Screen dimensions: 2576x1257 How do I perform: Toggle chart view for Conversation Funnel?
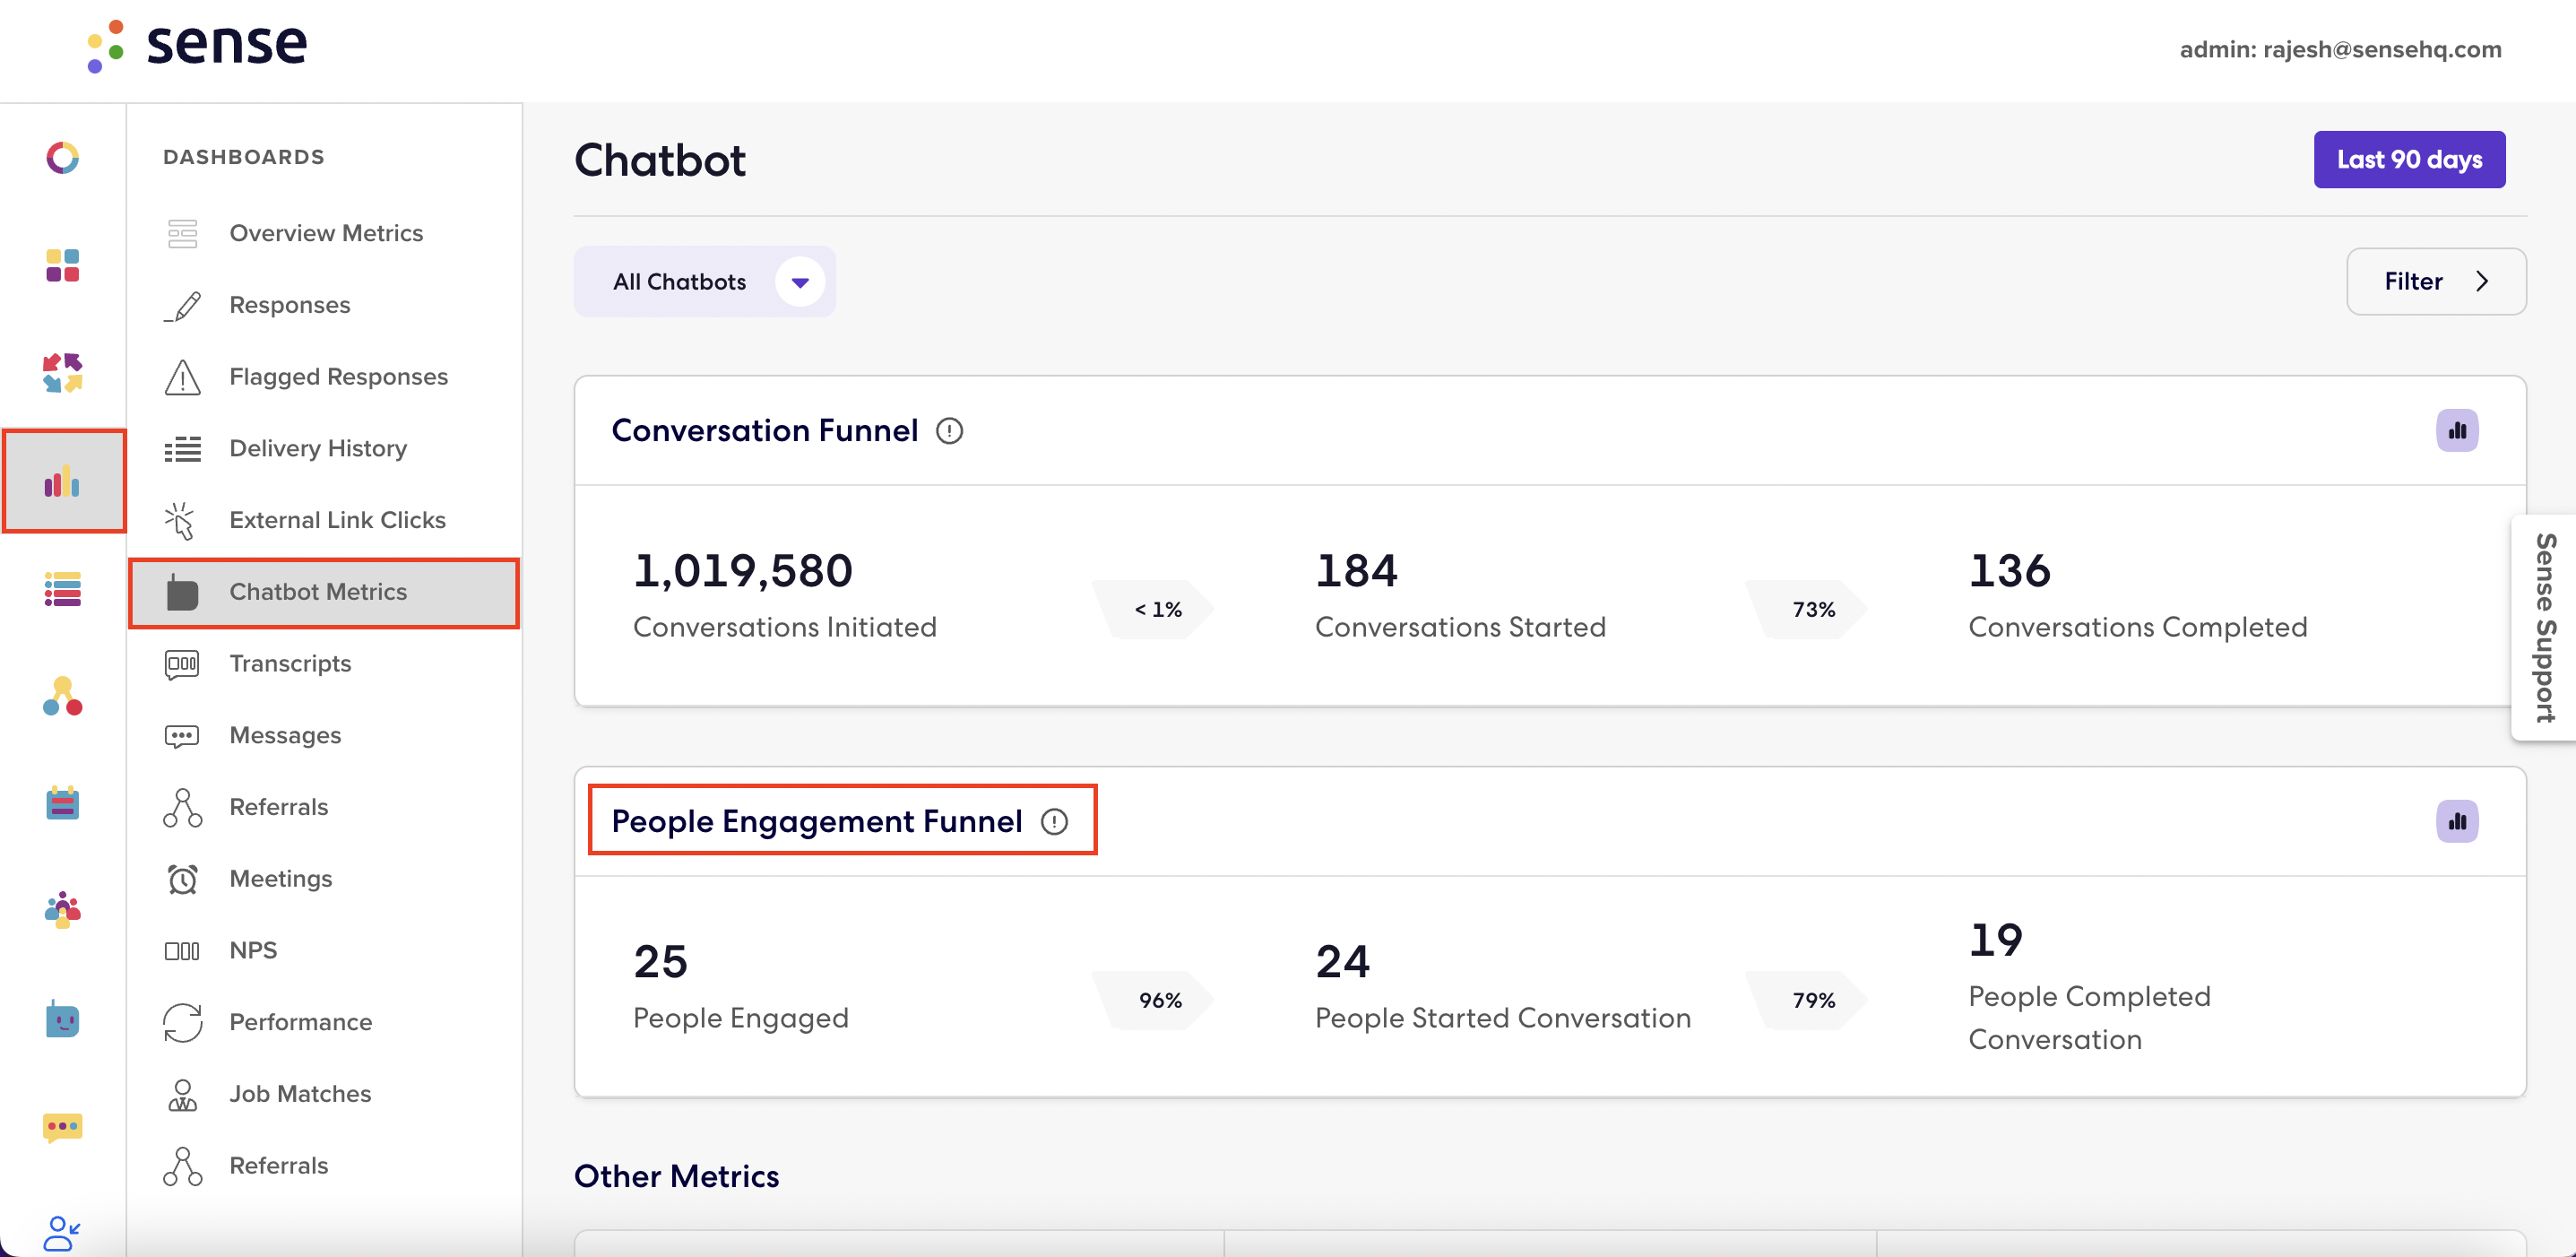coord(2456,431)
